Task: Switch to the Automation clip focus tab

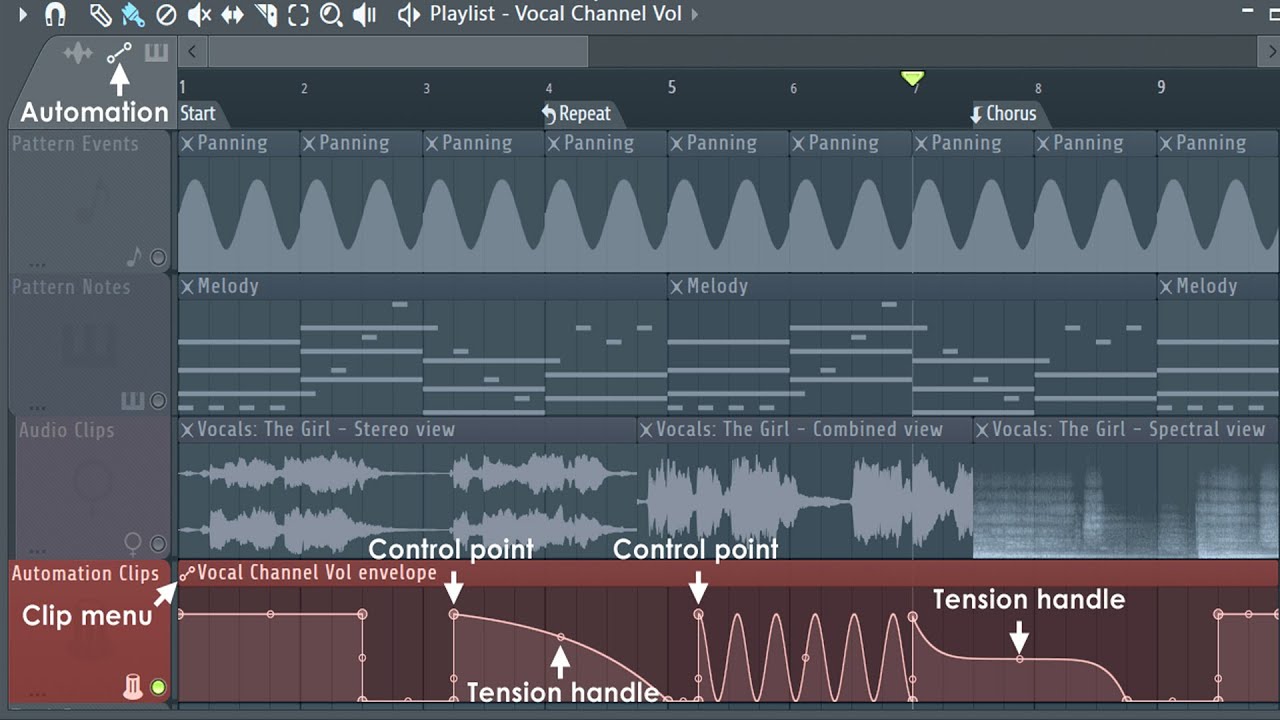Action: 119,53
